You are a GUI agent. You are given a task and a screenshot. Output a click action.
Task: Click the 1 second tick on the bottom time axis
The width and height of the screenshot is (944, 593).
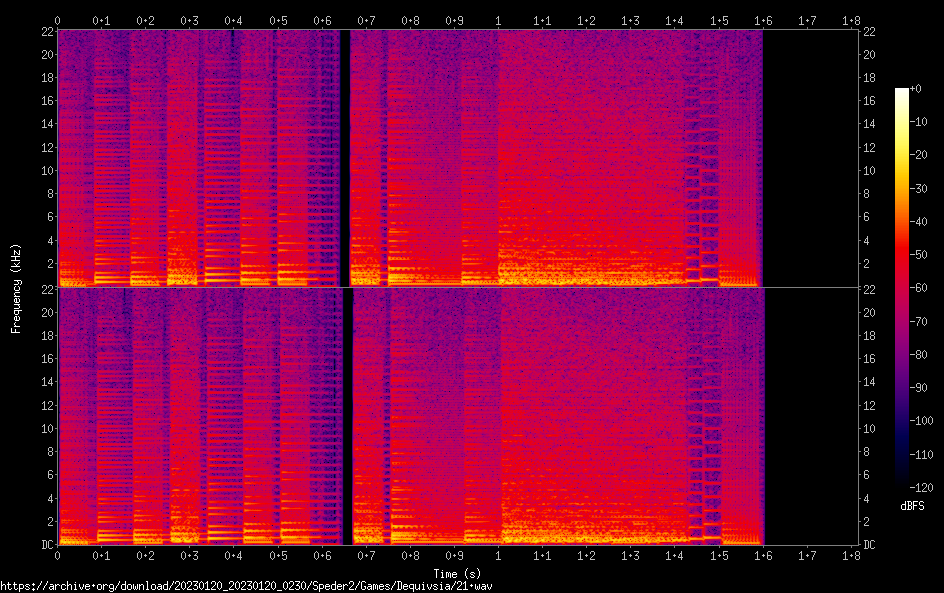[498, 555]
